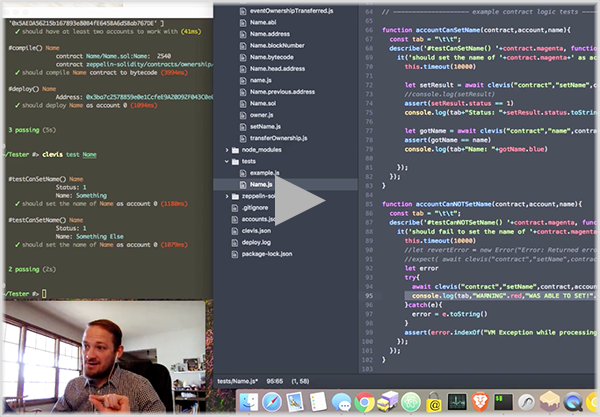Screen dimensions: 600x417
Task: Click the file icon beside .gitignore
Action: [235, 208]
